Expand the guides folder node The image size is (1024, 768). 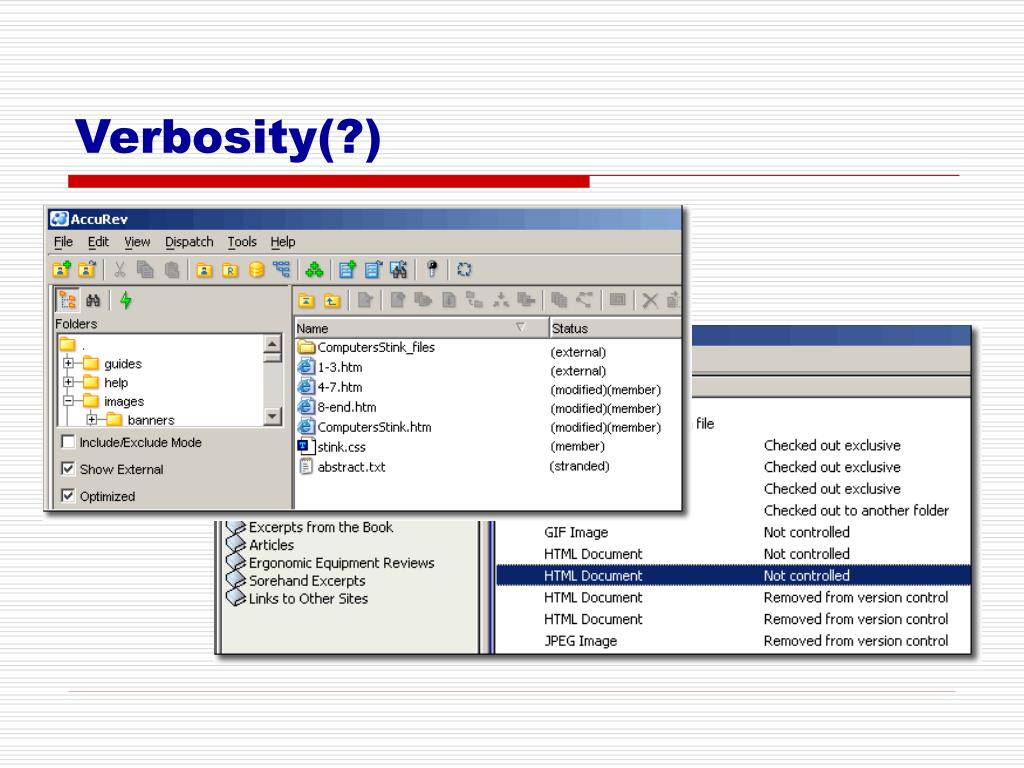coord(68,362)
